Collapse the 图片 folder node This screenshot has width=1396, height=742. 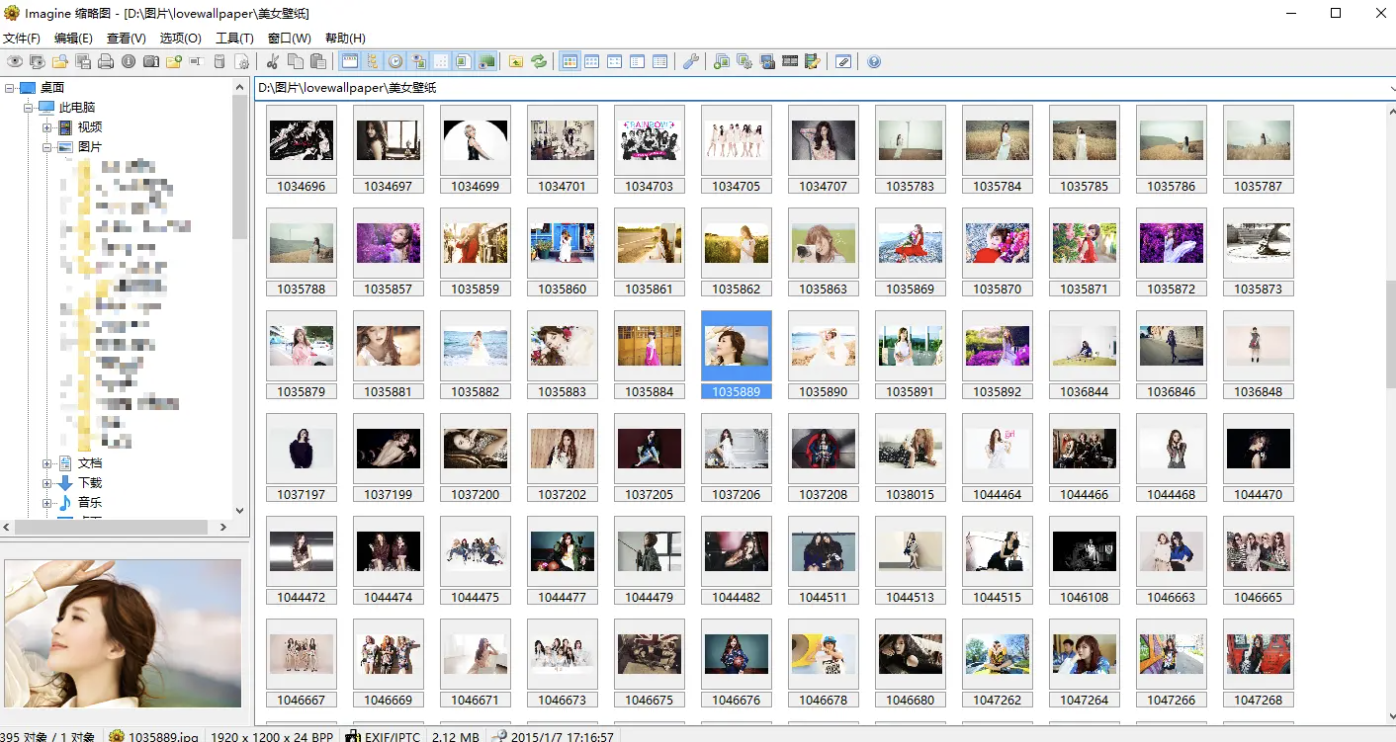tap(47, 147)
